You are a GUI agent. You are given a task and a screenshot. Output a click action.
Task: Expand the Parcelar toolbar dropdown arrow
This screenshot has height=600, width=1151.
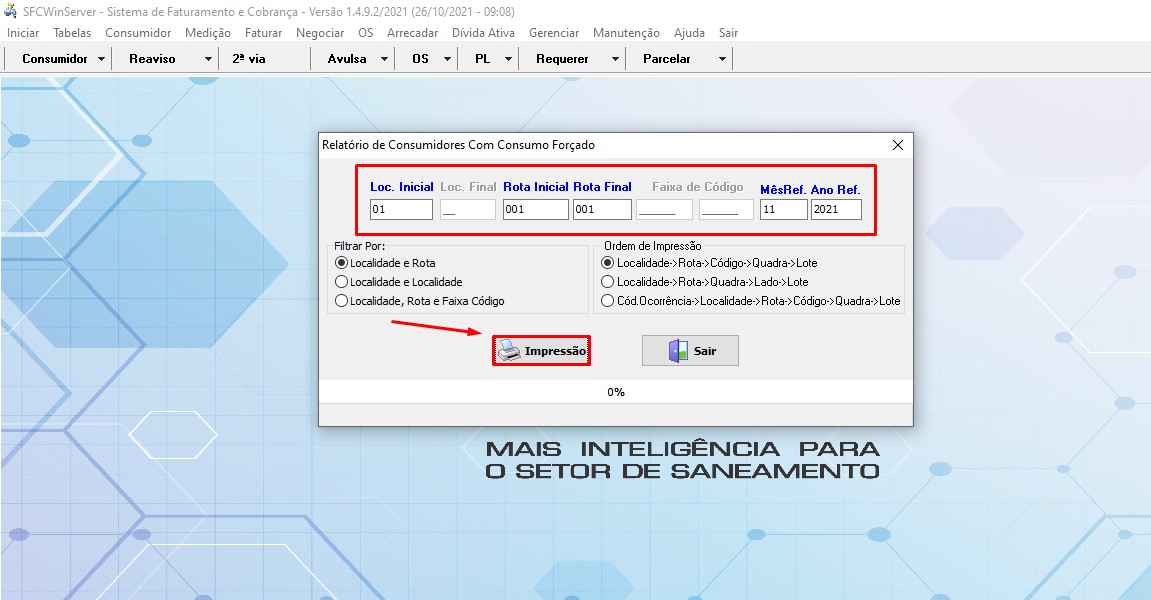coord(722,59)
